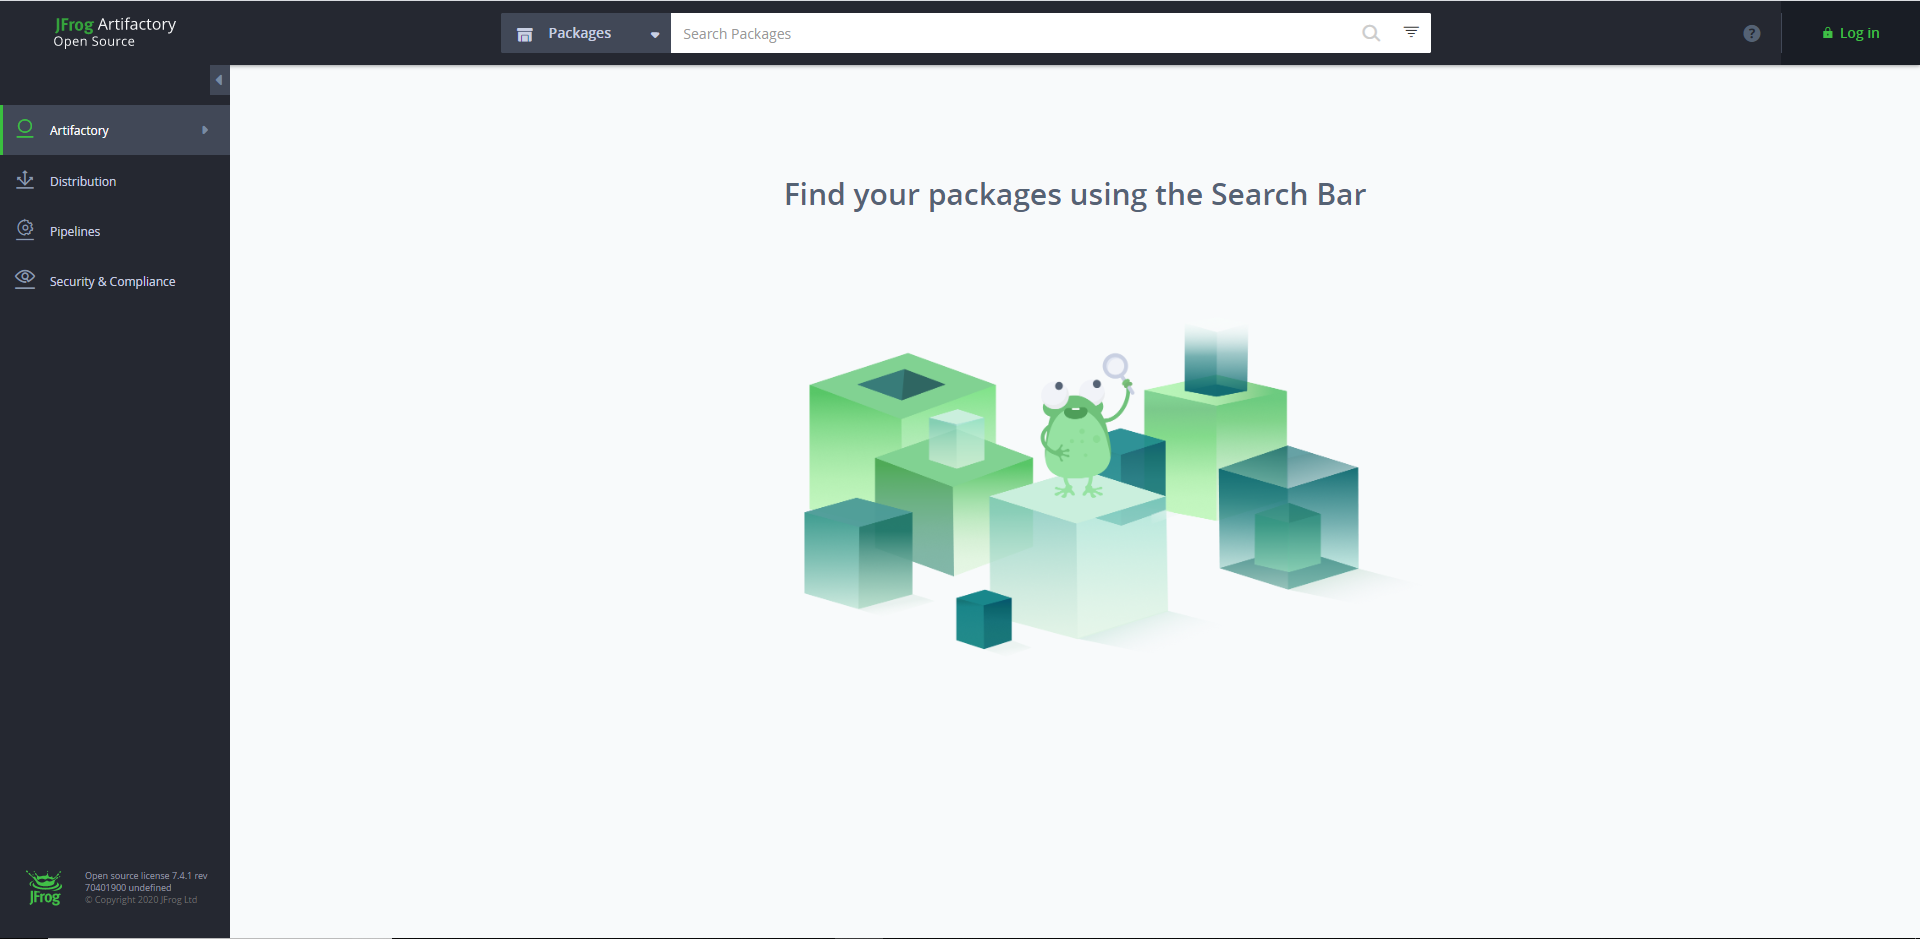1920x939 pixels.
Task: Open the Distribution menu item
Action: click(115, 181)
